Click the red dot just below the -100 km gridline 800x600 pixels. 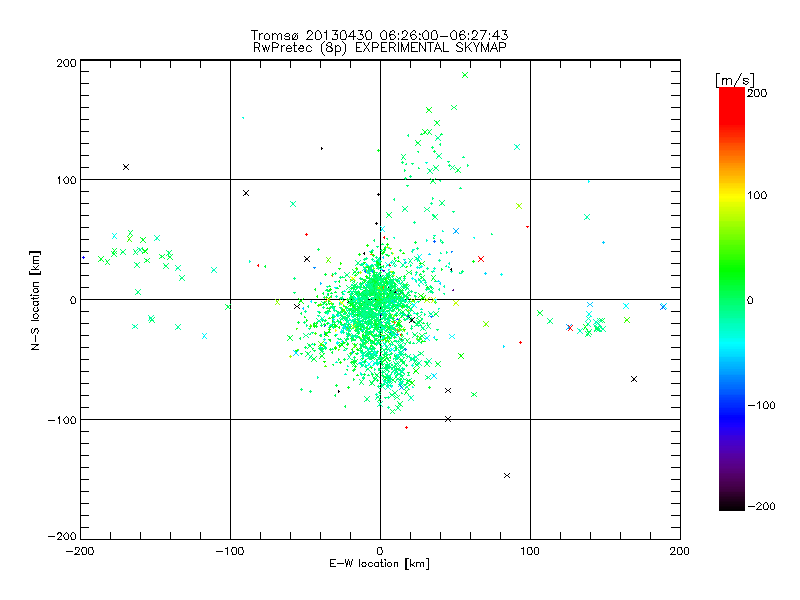point(406,428)
